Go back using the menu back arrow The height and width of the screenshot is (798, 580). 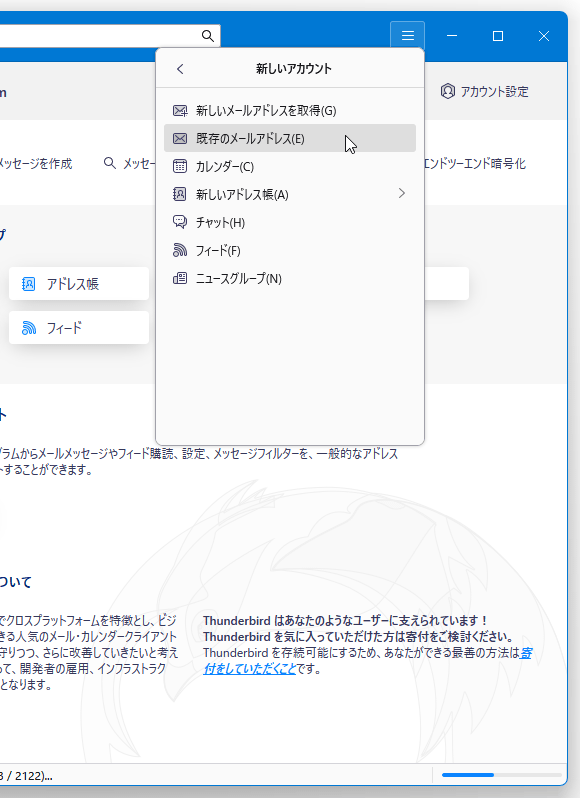coord(180,69)
